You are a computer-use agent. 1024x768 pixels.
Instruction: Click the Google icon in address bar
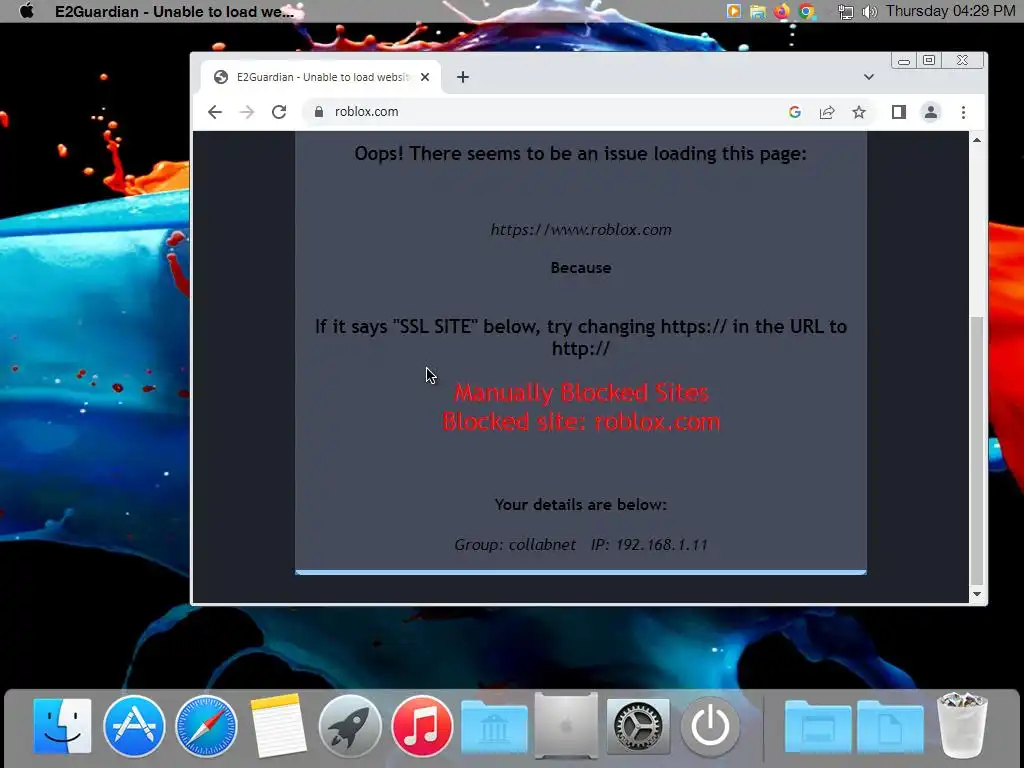(x=795, y=112)
